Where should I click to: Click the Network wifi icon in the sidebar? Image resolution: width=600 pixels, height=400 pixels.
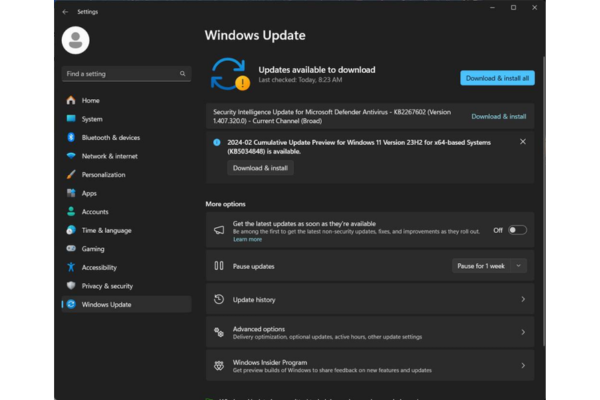point(71,156)
